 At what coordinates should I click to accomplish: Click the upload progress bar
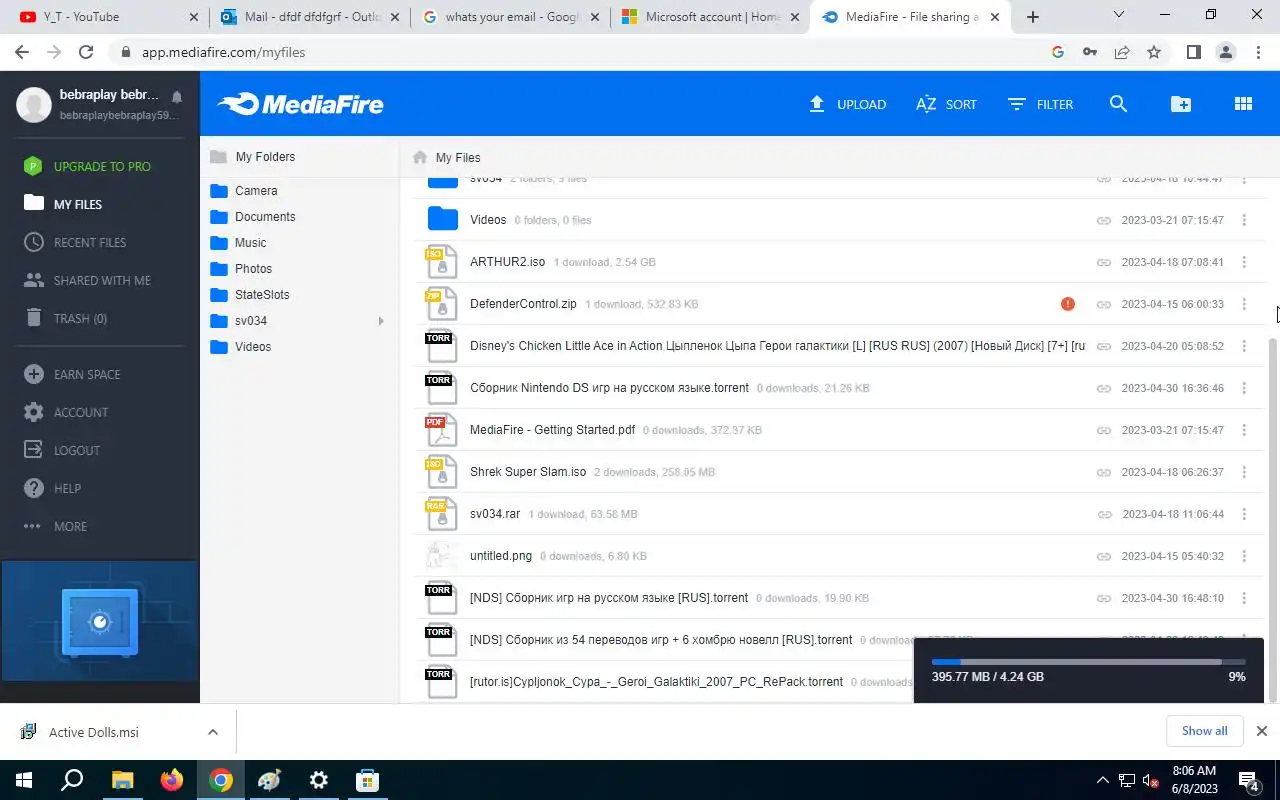(x=1089, y=662)
